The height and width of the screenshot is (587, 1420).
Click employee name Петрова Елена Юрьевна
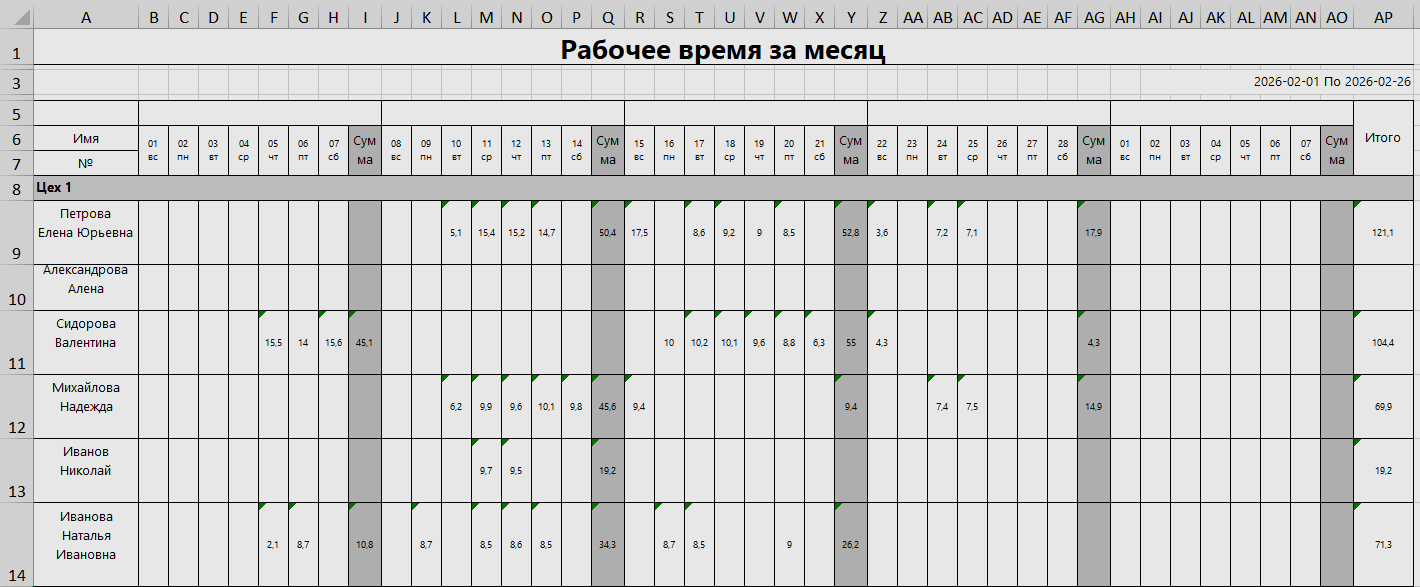coord(86,223)
